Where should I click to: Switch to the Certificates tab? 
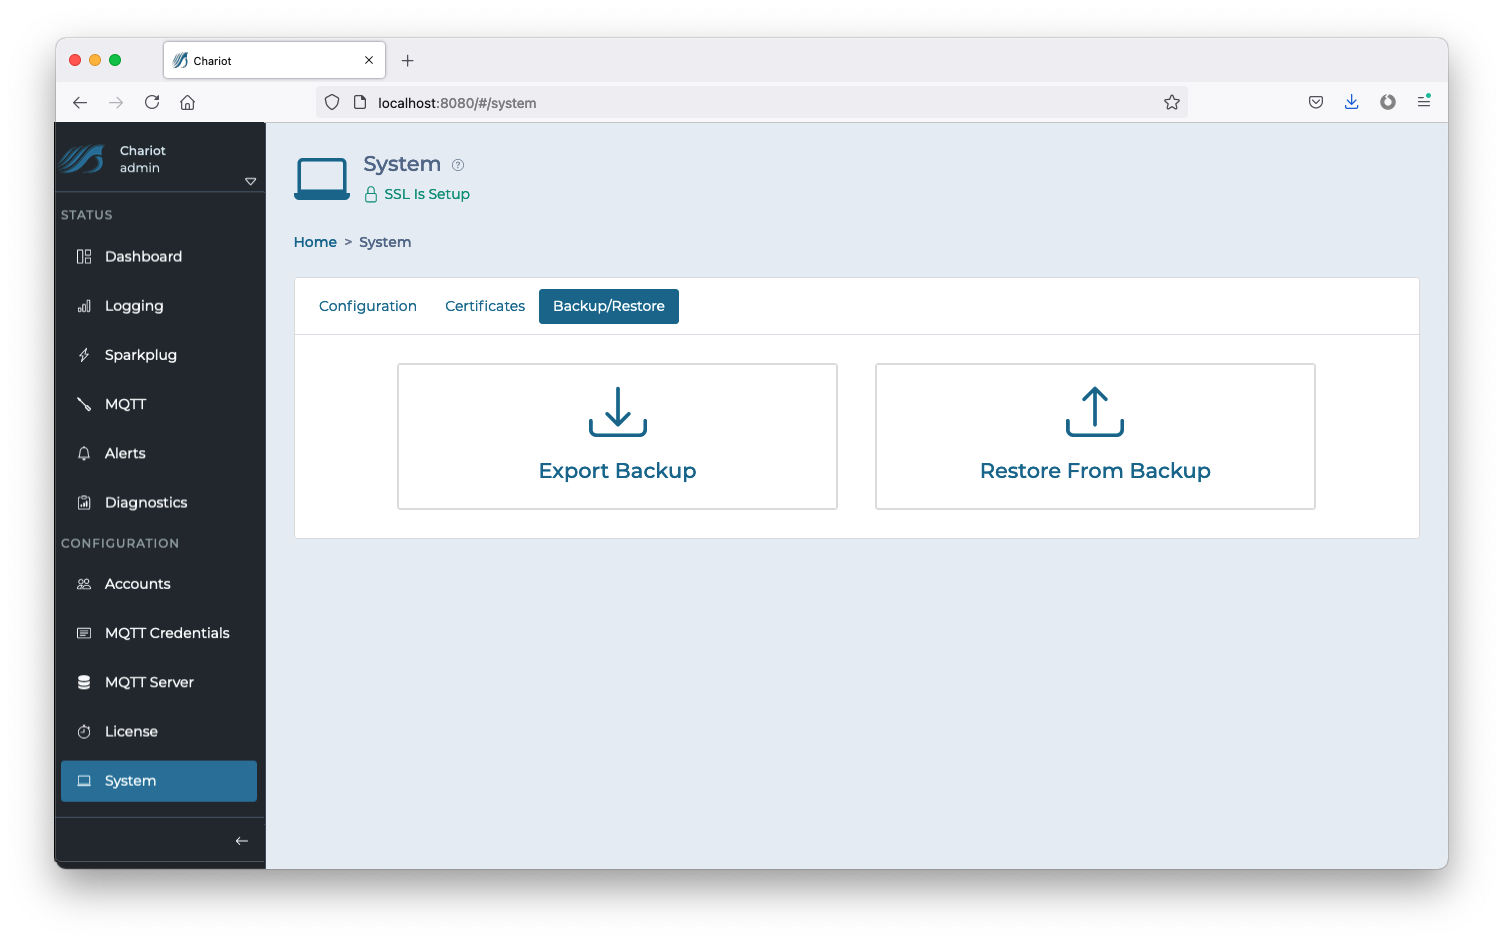tap(485, 306)
